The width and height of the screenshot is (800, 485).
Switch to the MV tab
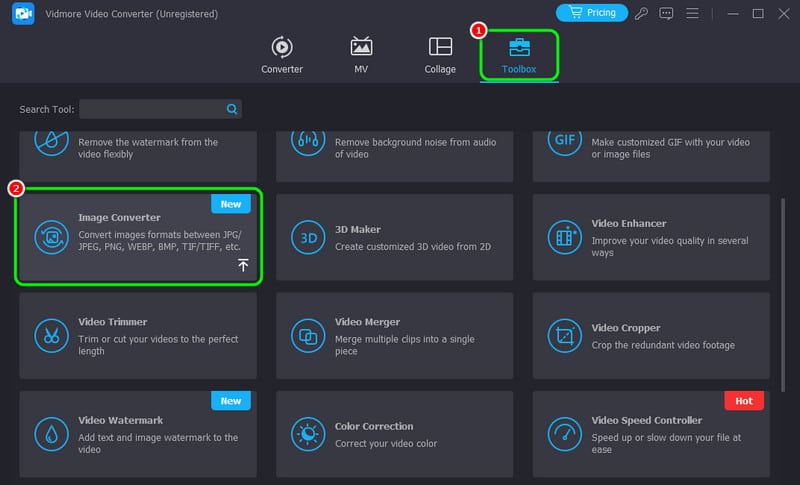click(361, 56)
